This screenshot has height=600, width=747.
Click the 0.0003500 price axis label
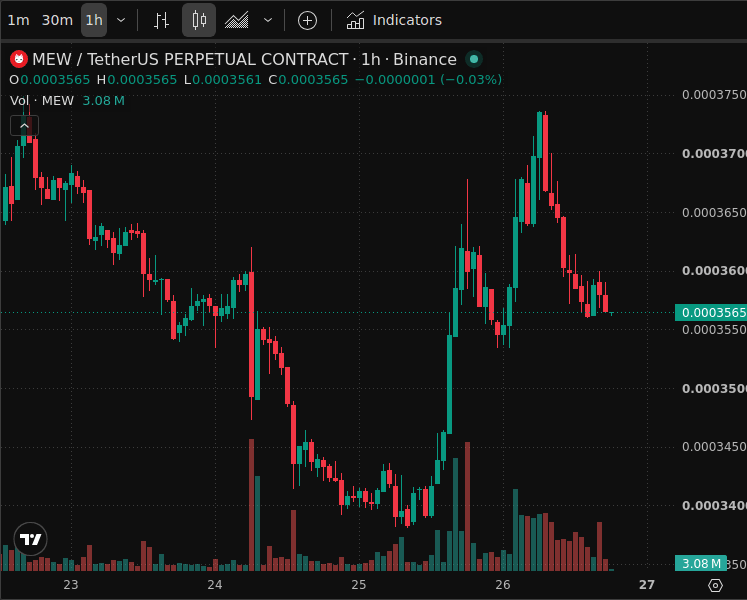pos(714,388)
